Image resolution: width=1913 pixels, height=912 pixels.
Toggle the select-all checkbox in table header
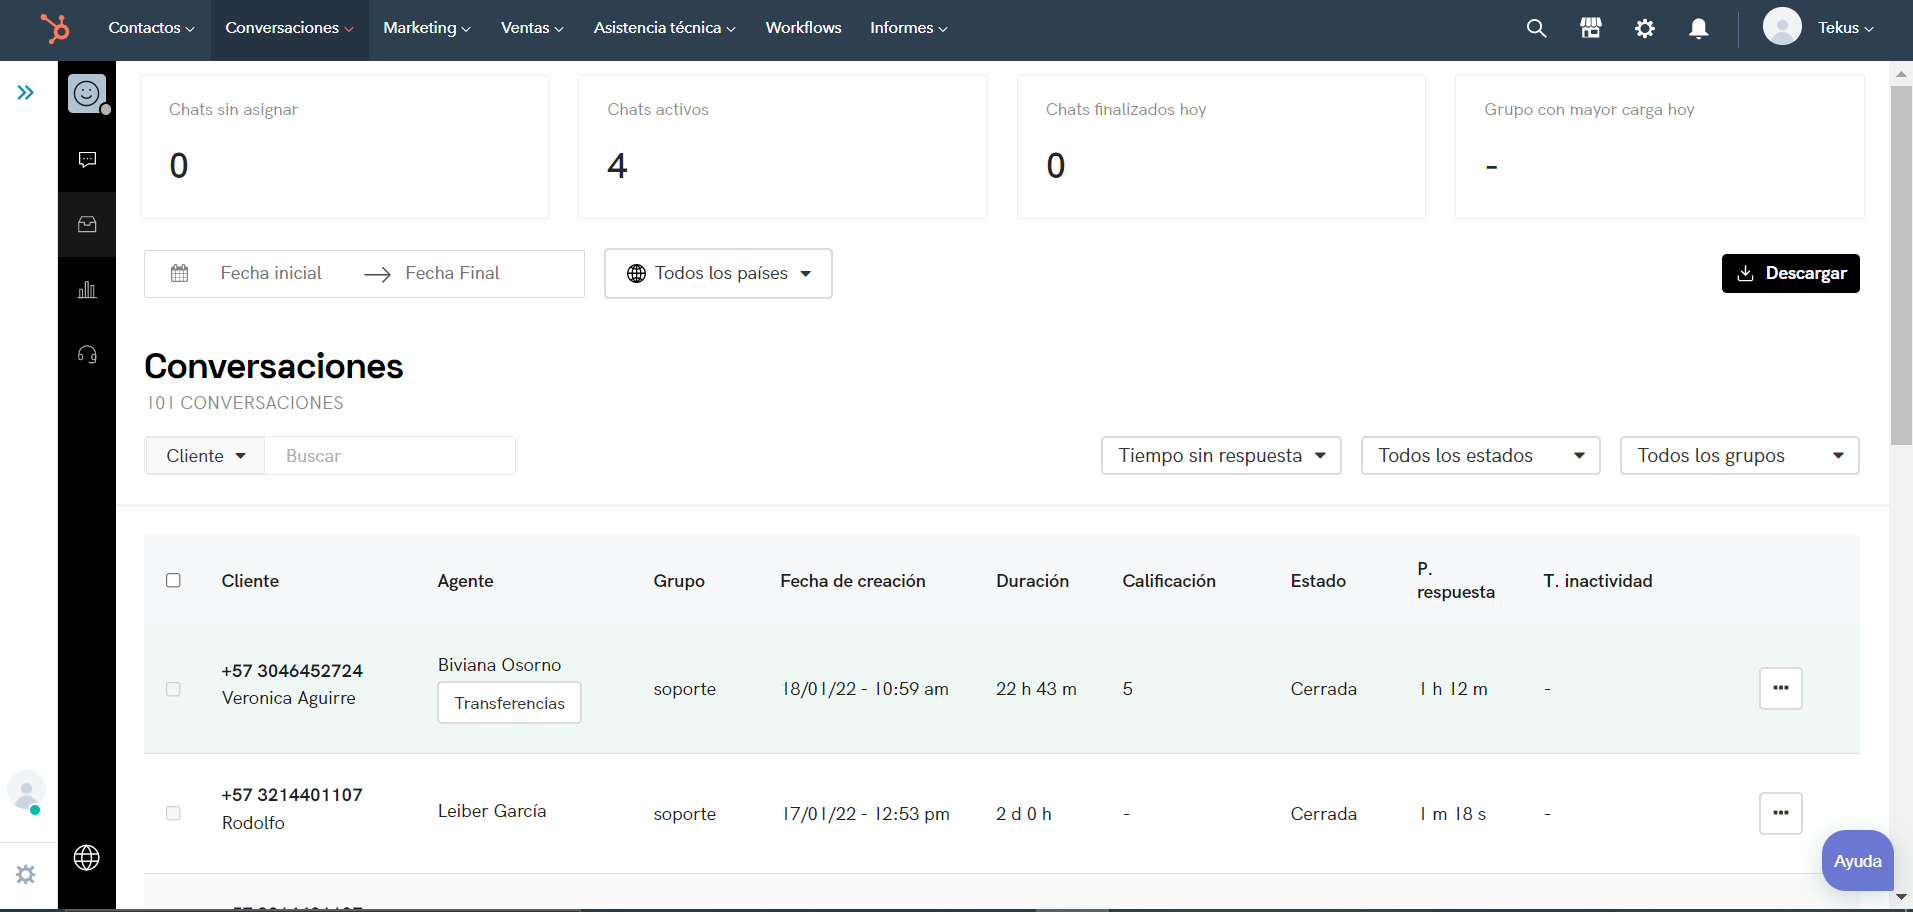coord(173,580)
